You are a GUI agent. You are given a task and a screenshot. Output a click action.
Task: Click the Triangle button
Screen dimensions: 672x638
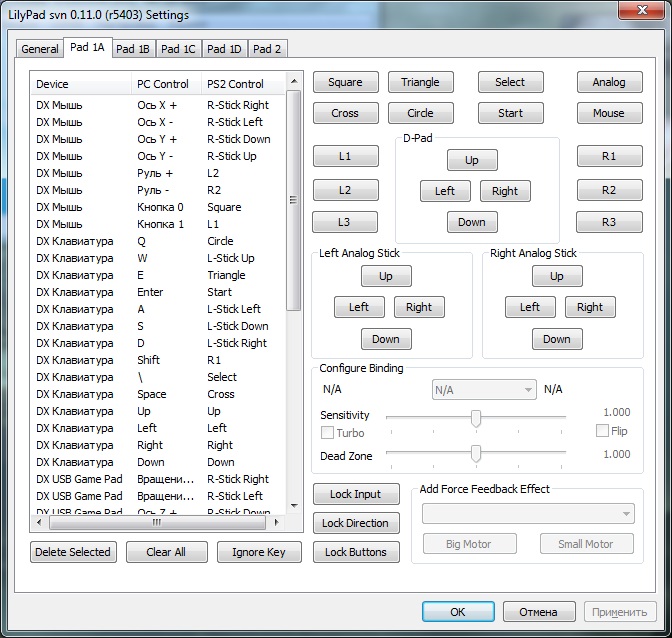[427, 82]
